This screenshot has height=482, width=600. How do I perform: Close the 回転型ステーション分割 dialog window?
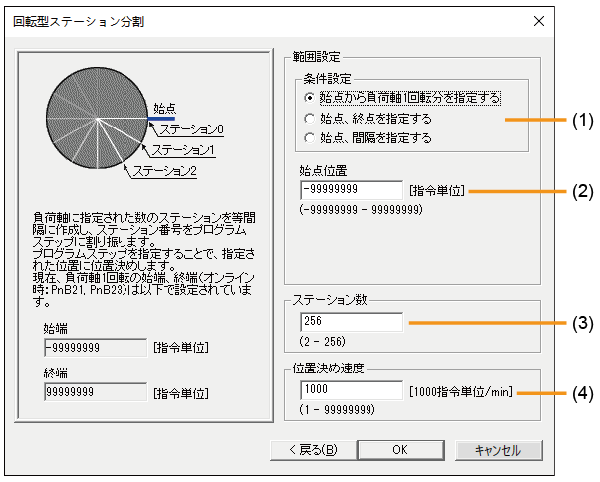pyautogui.click(x=539, y=21)
